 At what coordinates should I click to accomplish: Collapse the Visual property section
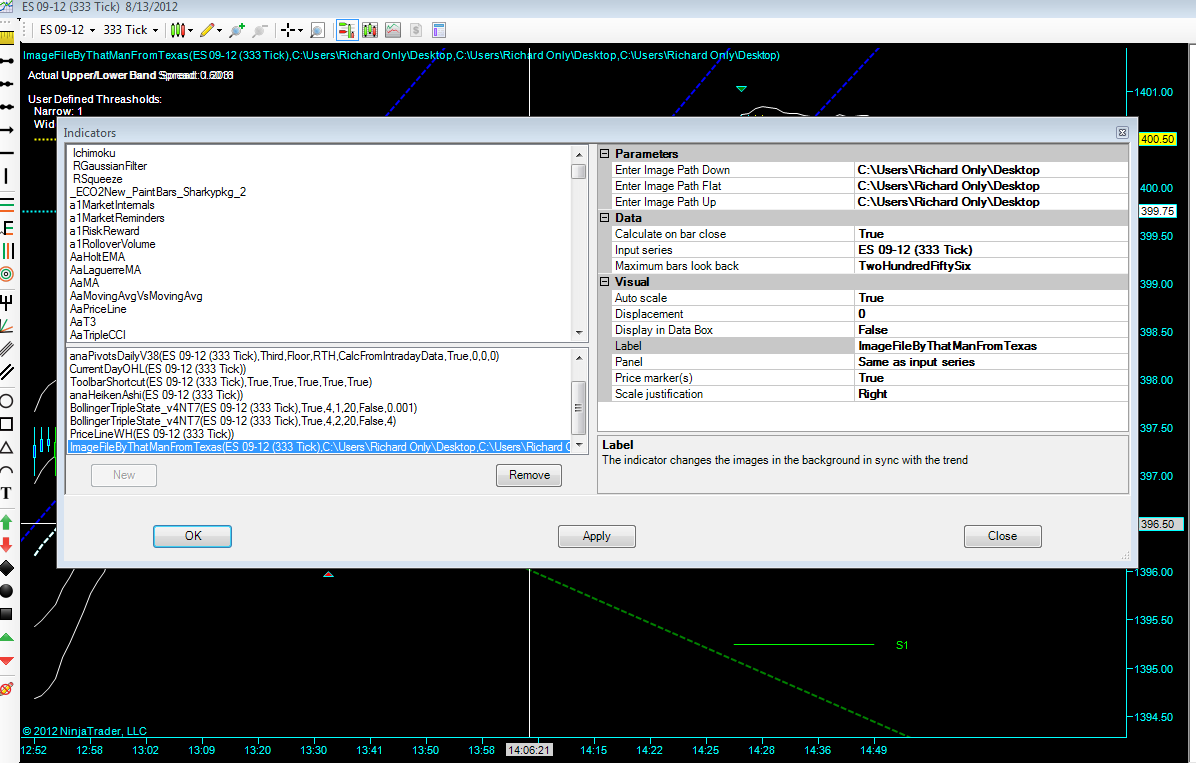pos(605,282)
